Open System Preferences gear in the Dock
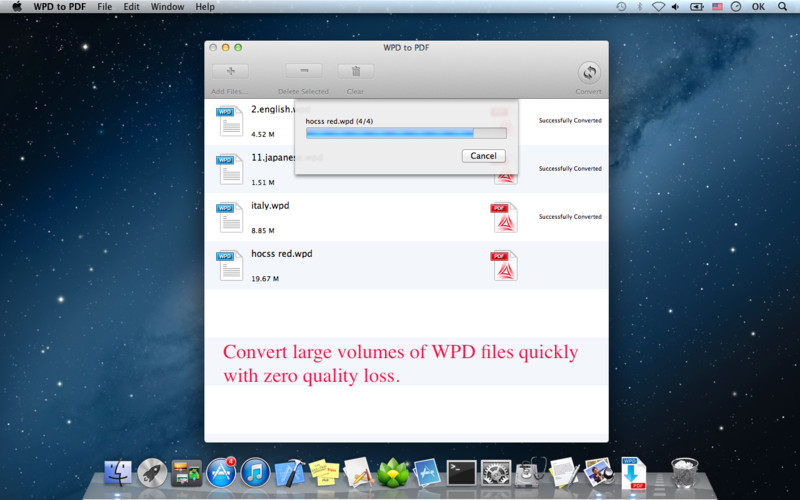This screenshot has height=500, width=800. pyautogui.click(x=496, y=472)
